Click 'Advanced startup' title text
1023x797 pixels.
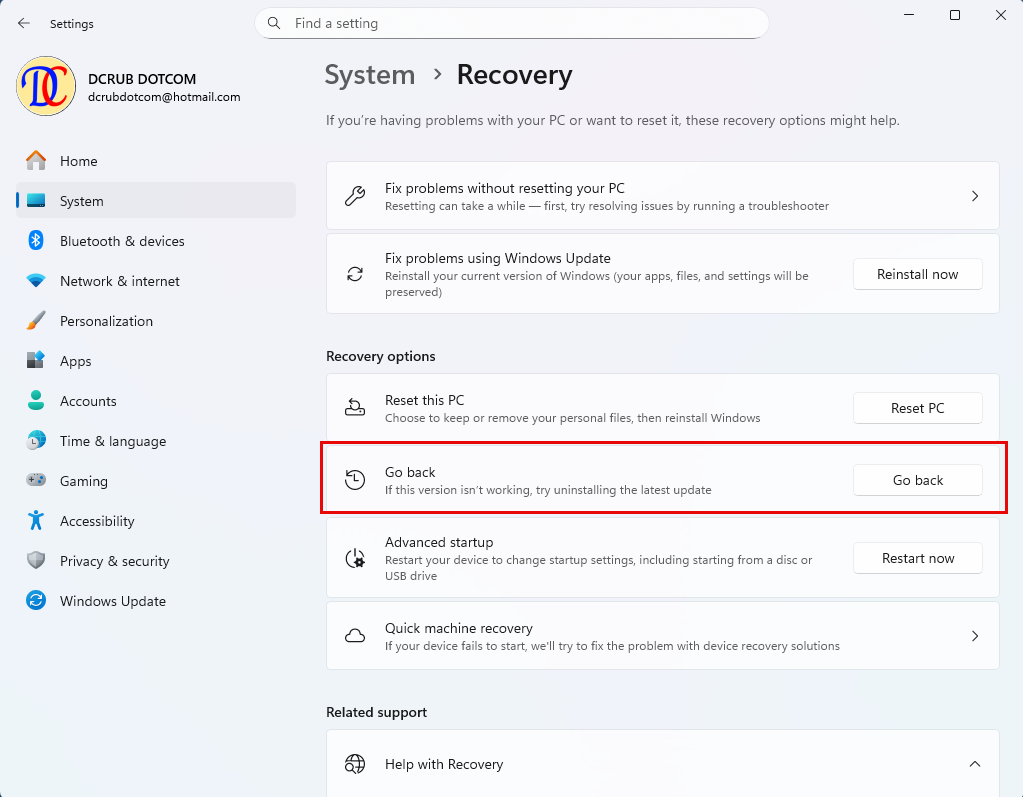click(x=439, y=542)
